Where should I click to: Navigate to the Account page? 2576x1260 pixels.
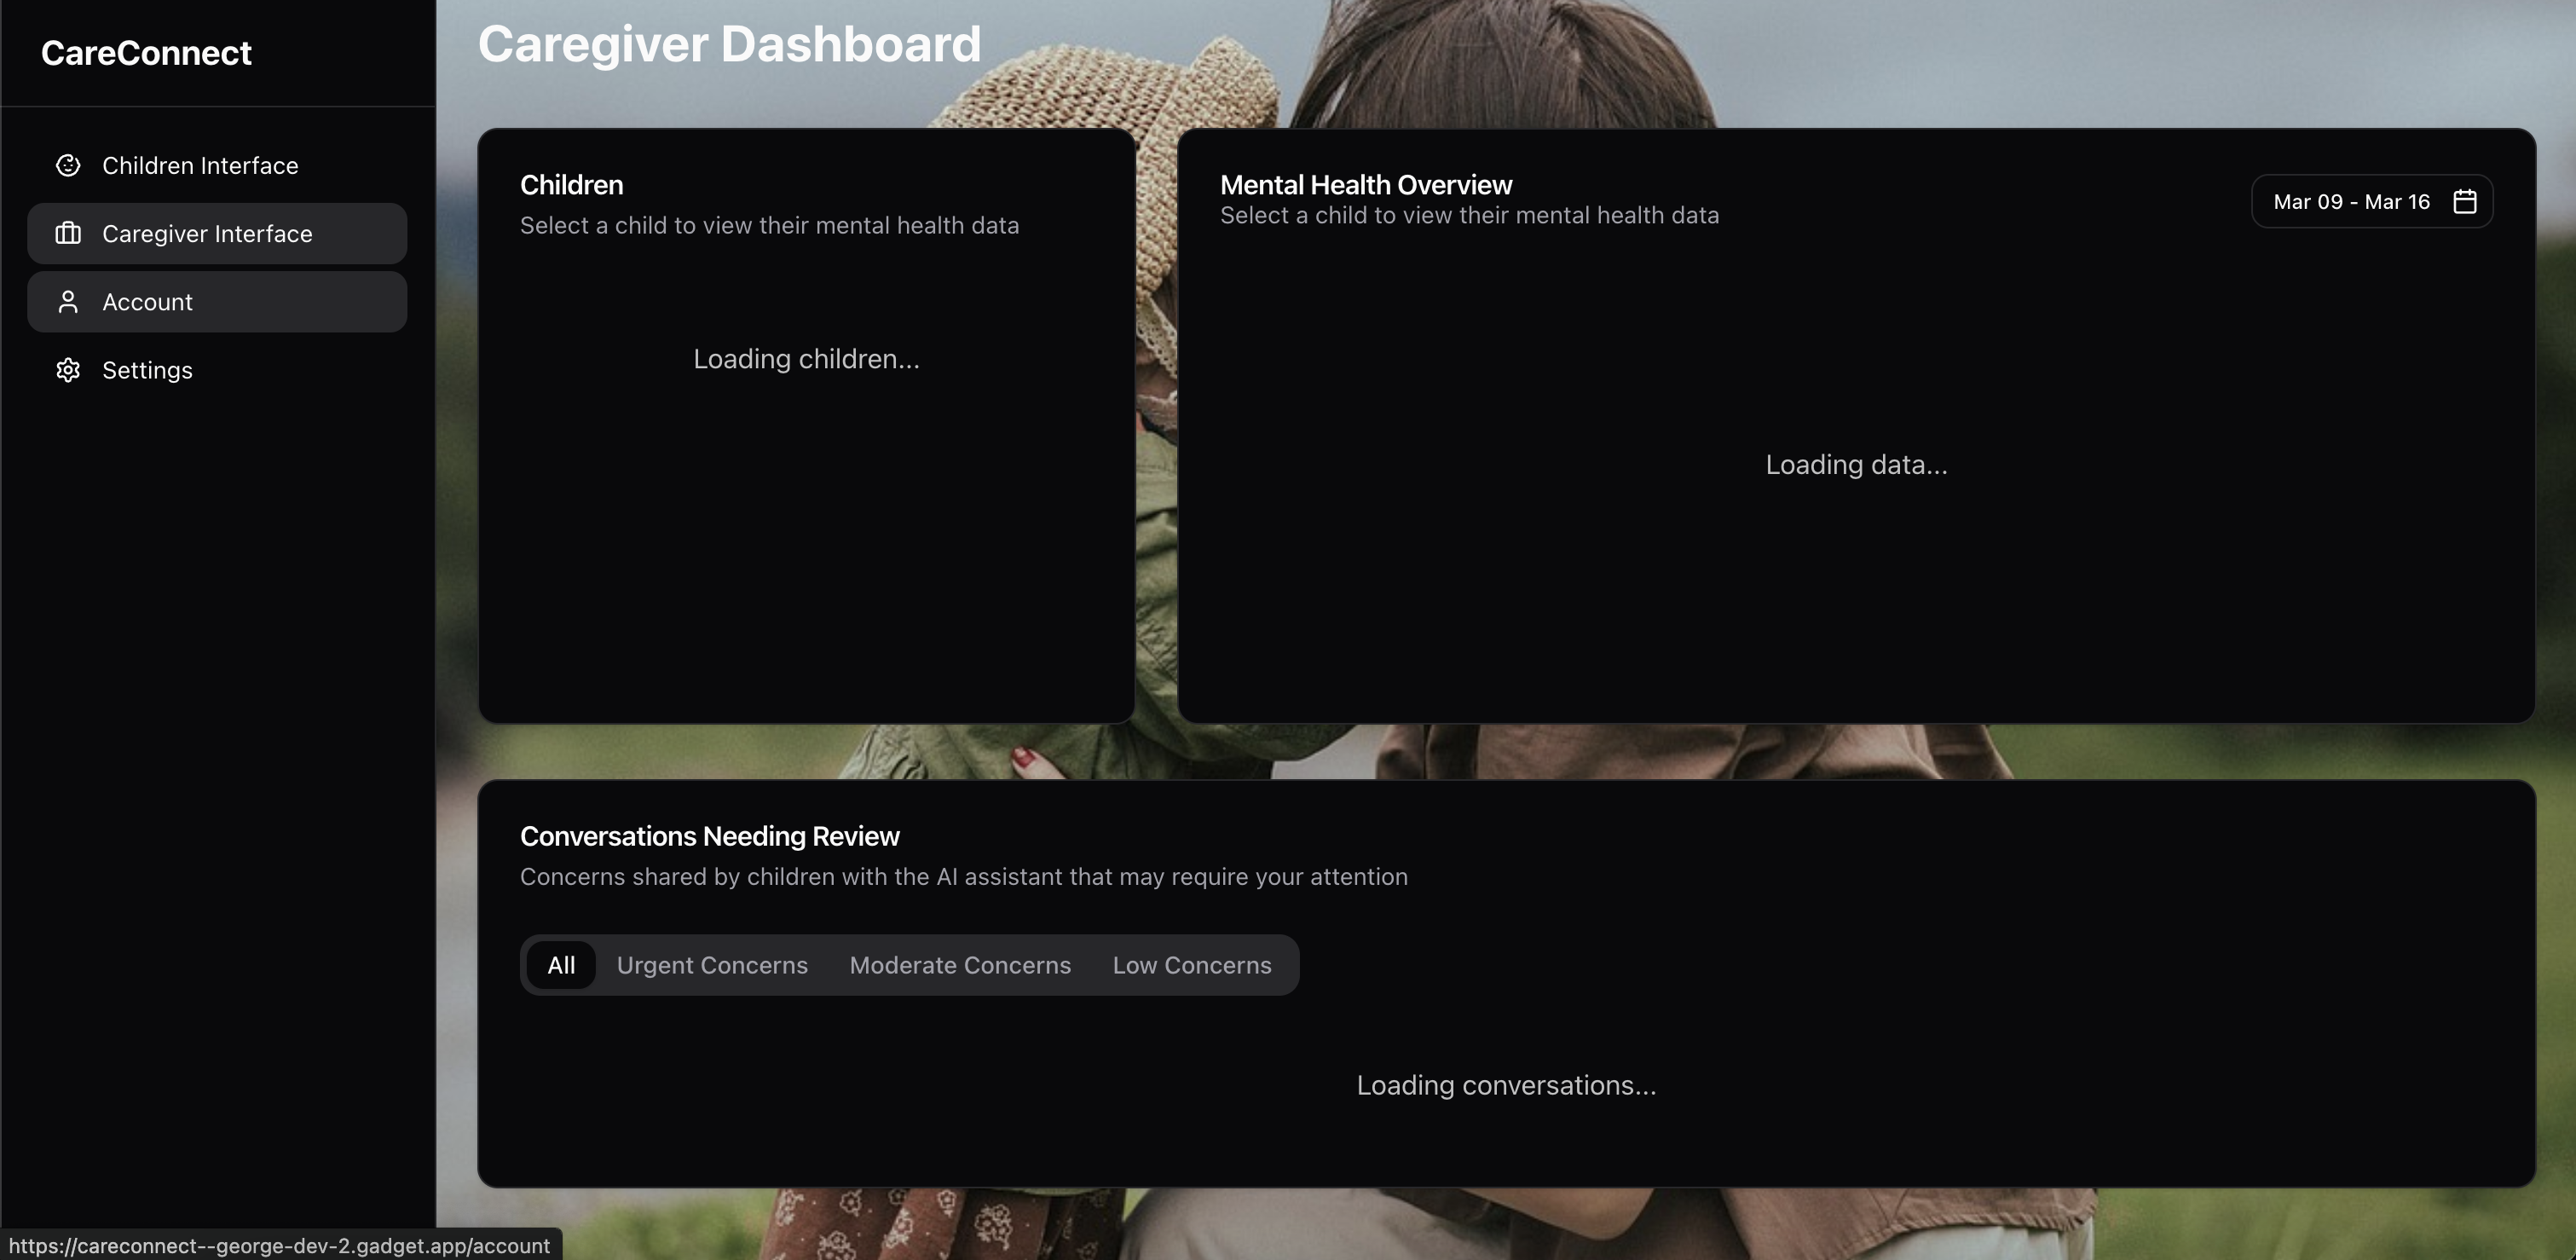point(147,302)
